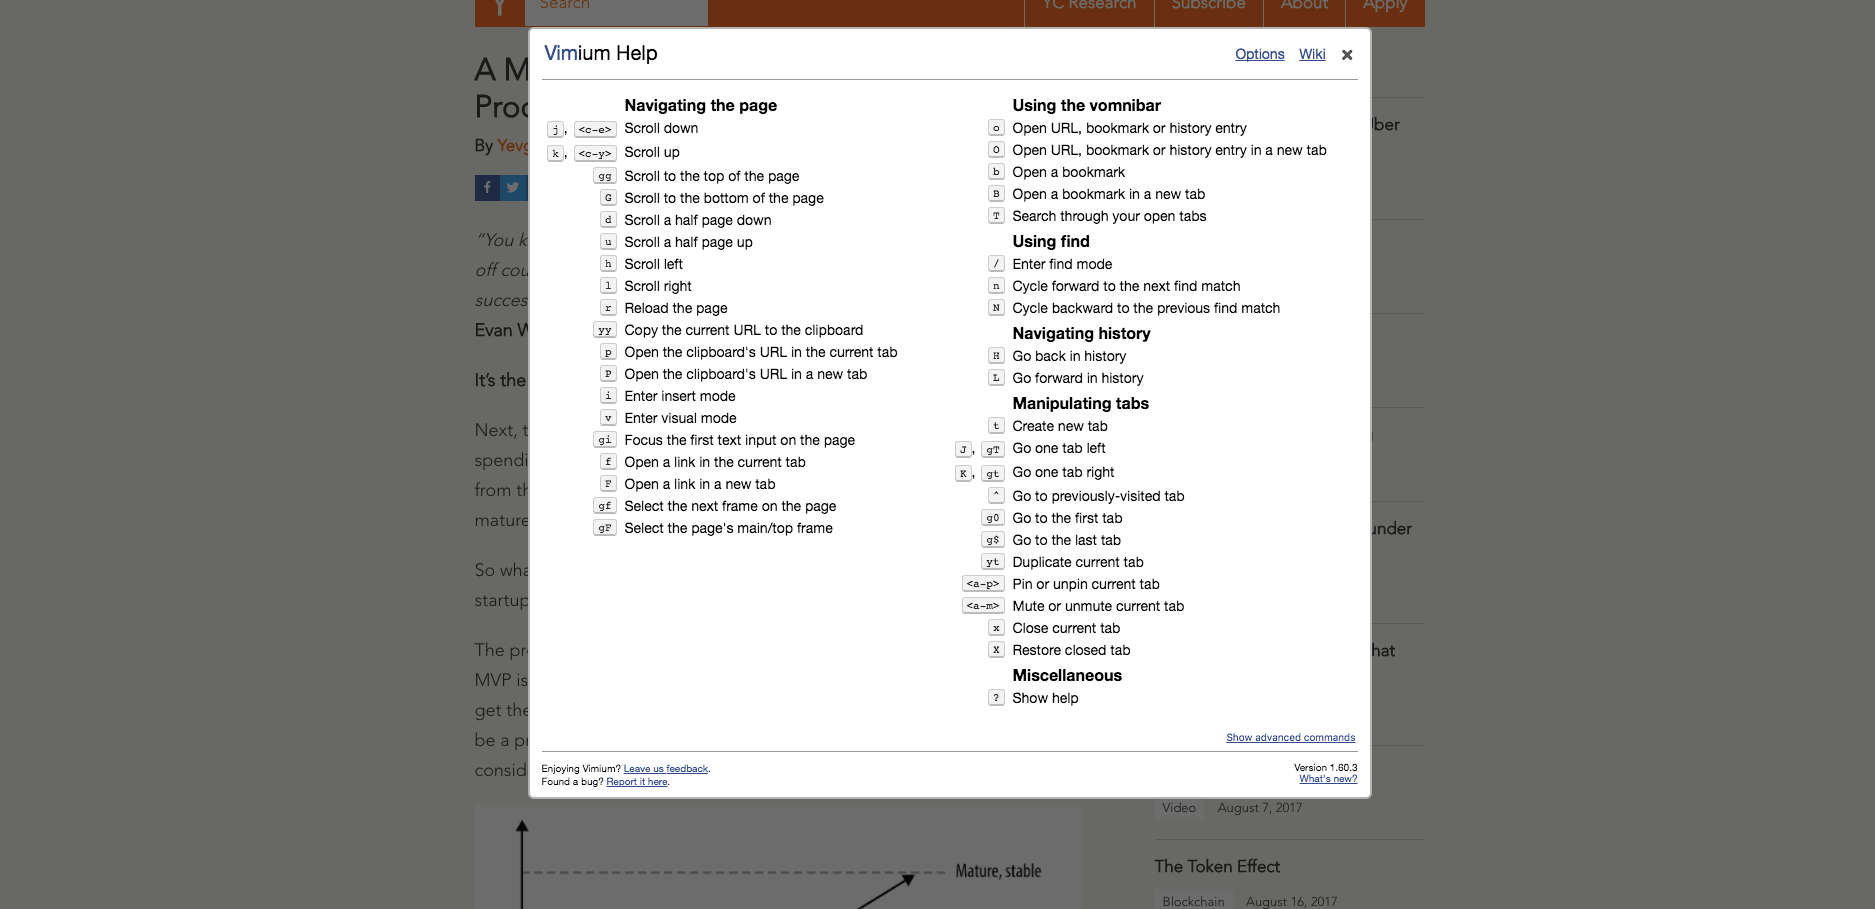Open the About menu item
This screenshot has width=1875, height=909.
[1304, 8]
